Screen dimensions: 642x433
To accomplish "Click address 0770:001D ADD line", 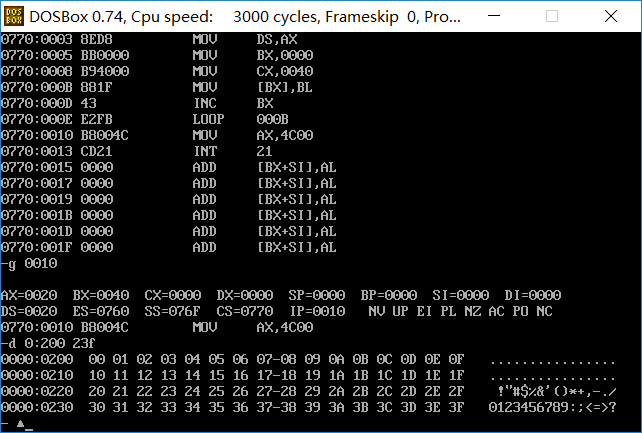I will pos(169,231).
